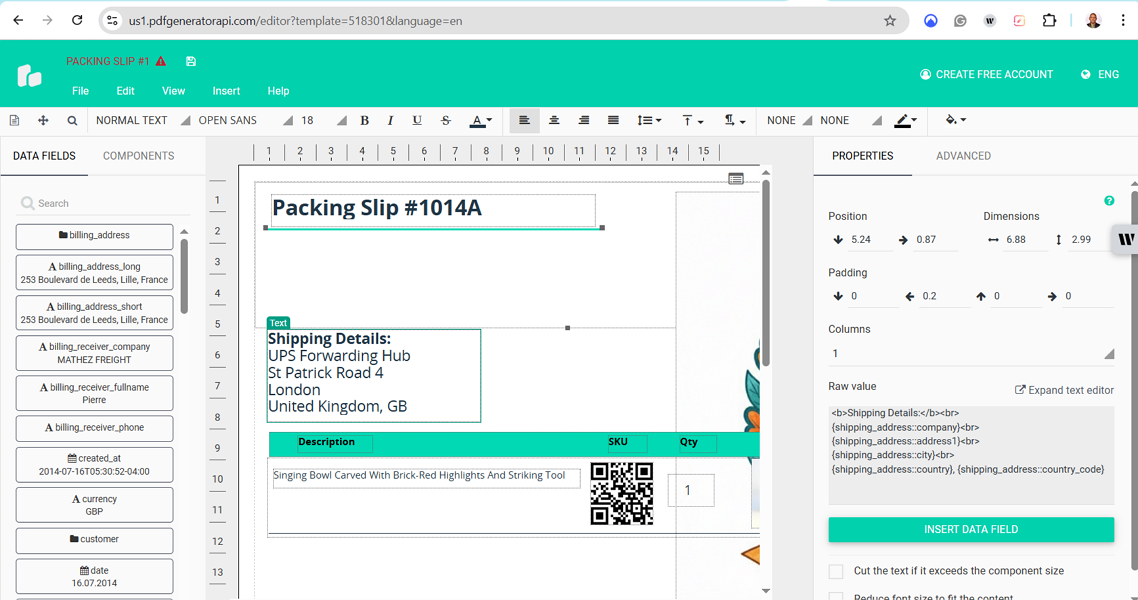Toggle bold formatting in the toolbar
Viewport: 1138px width, 600px height.
click(364, 120)
